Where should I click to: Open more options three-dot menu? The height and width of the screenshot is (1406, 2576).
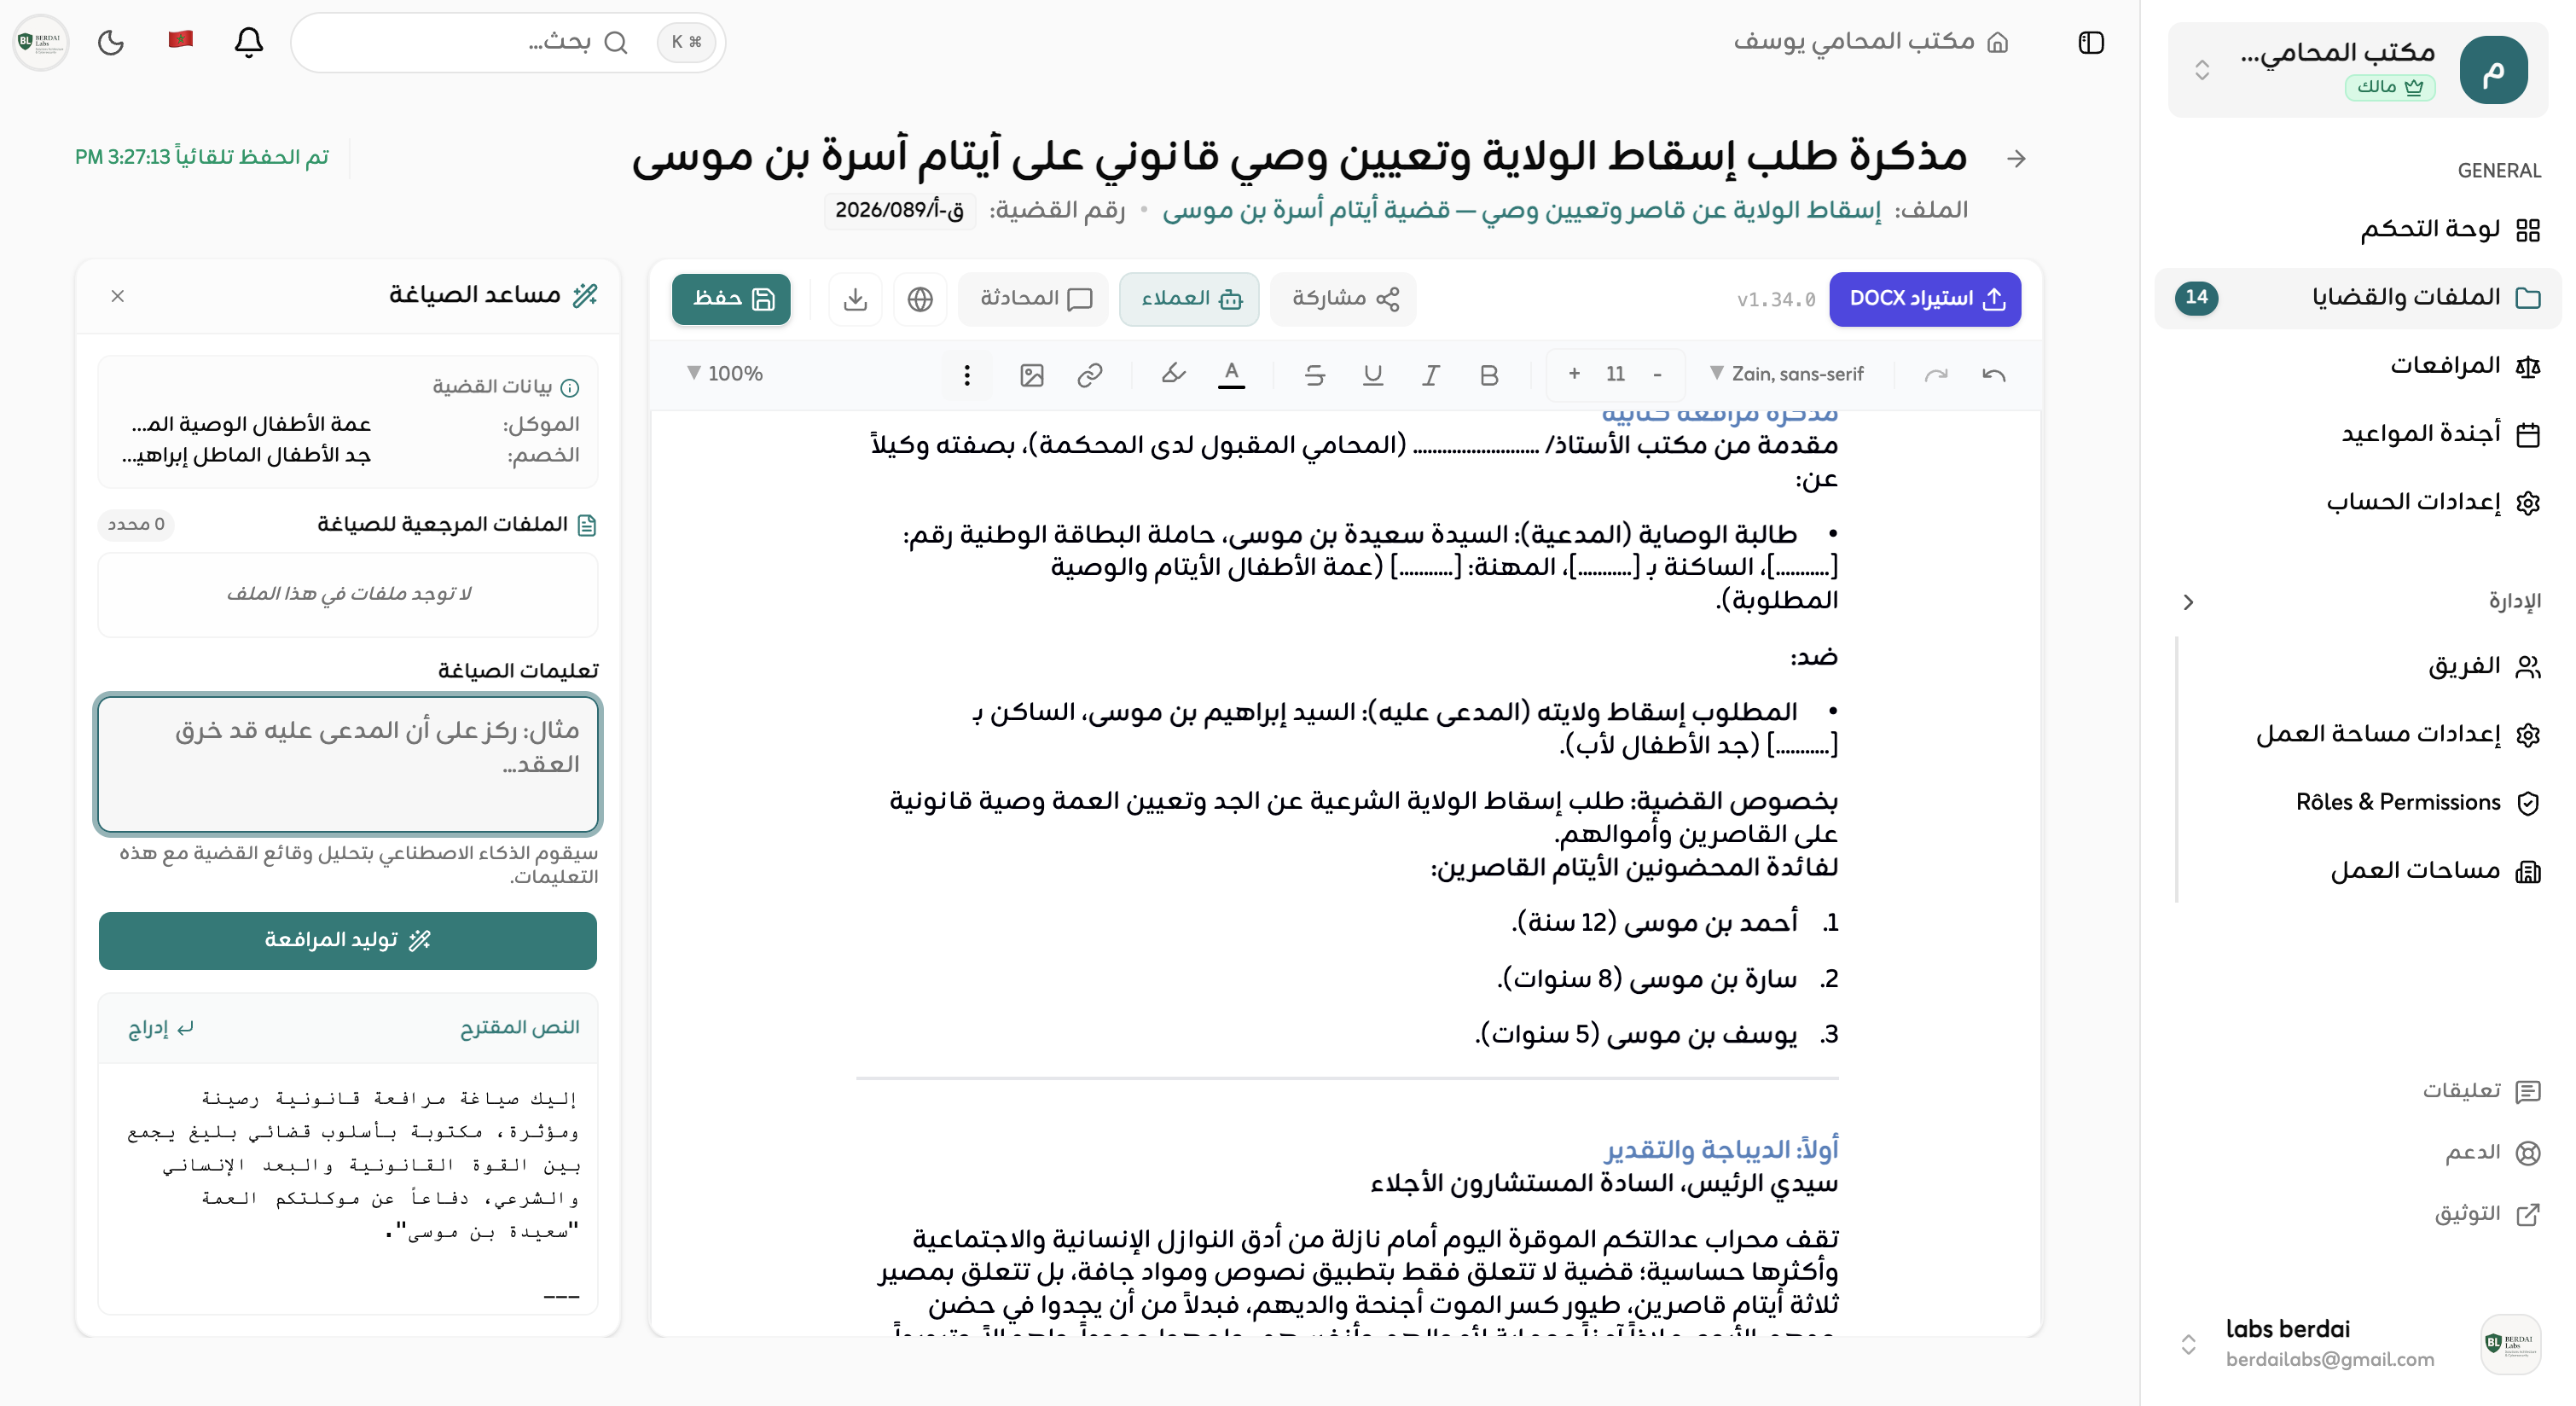[966, 374]
